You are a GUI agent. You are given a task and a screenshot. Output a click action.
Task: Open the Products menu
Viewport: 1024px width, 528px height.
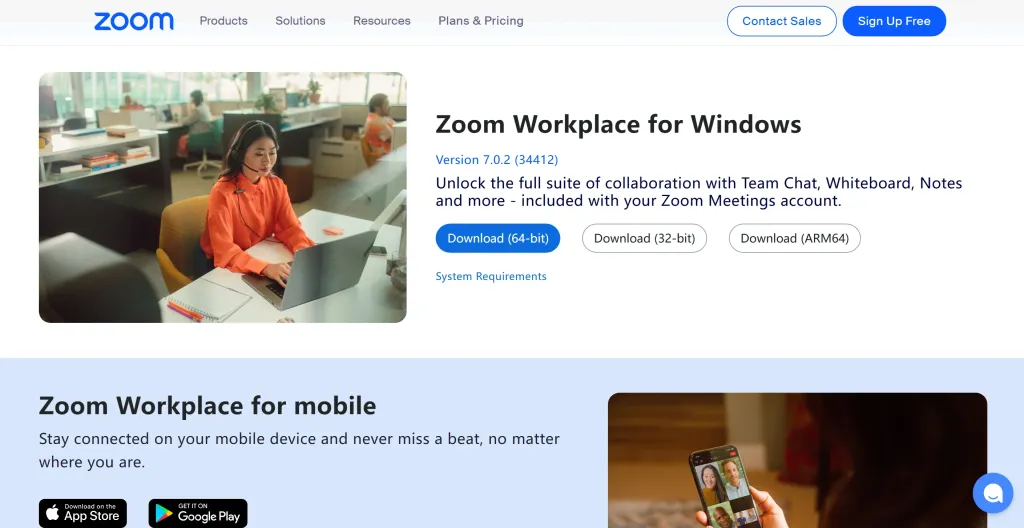pyautogui.click(x=223, y=21)
